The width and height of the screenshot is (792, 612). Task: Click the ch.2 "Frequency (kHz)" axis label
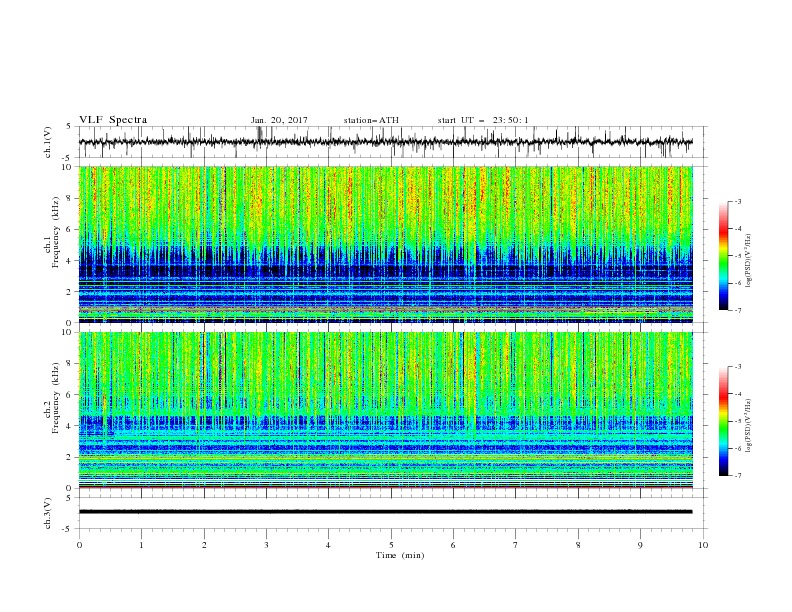(56, 398)
